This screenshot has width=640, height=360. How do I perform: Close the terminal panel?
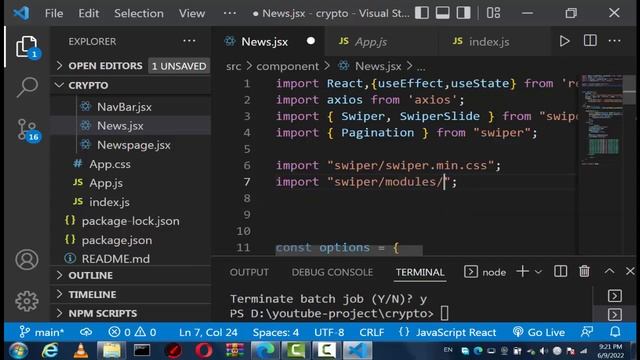tap(630, 271)
